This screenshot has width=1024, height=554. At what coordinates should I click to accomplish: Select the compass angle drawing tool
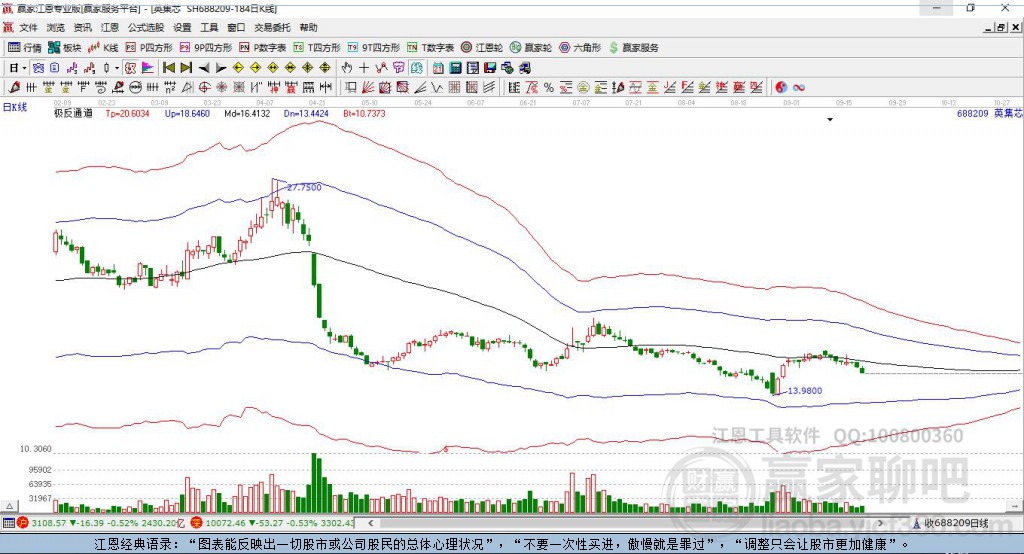pyautogui.click(x=187, y=87)
